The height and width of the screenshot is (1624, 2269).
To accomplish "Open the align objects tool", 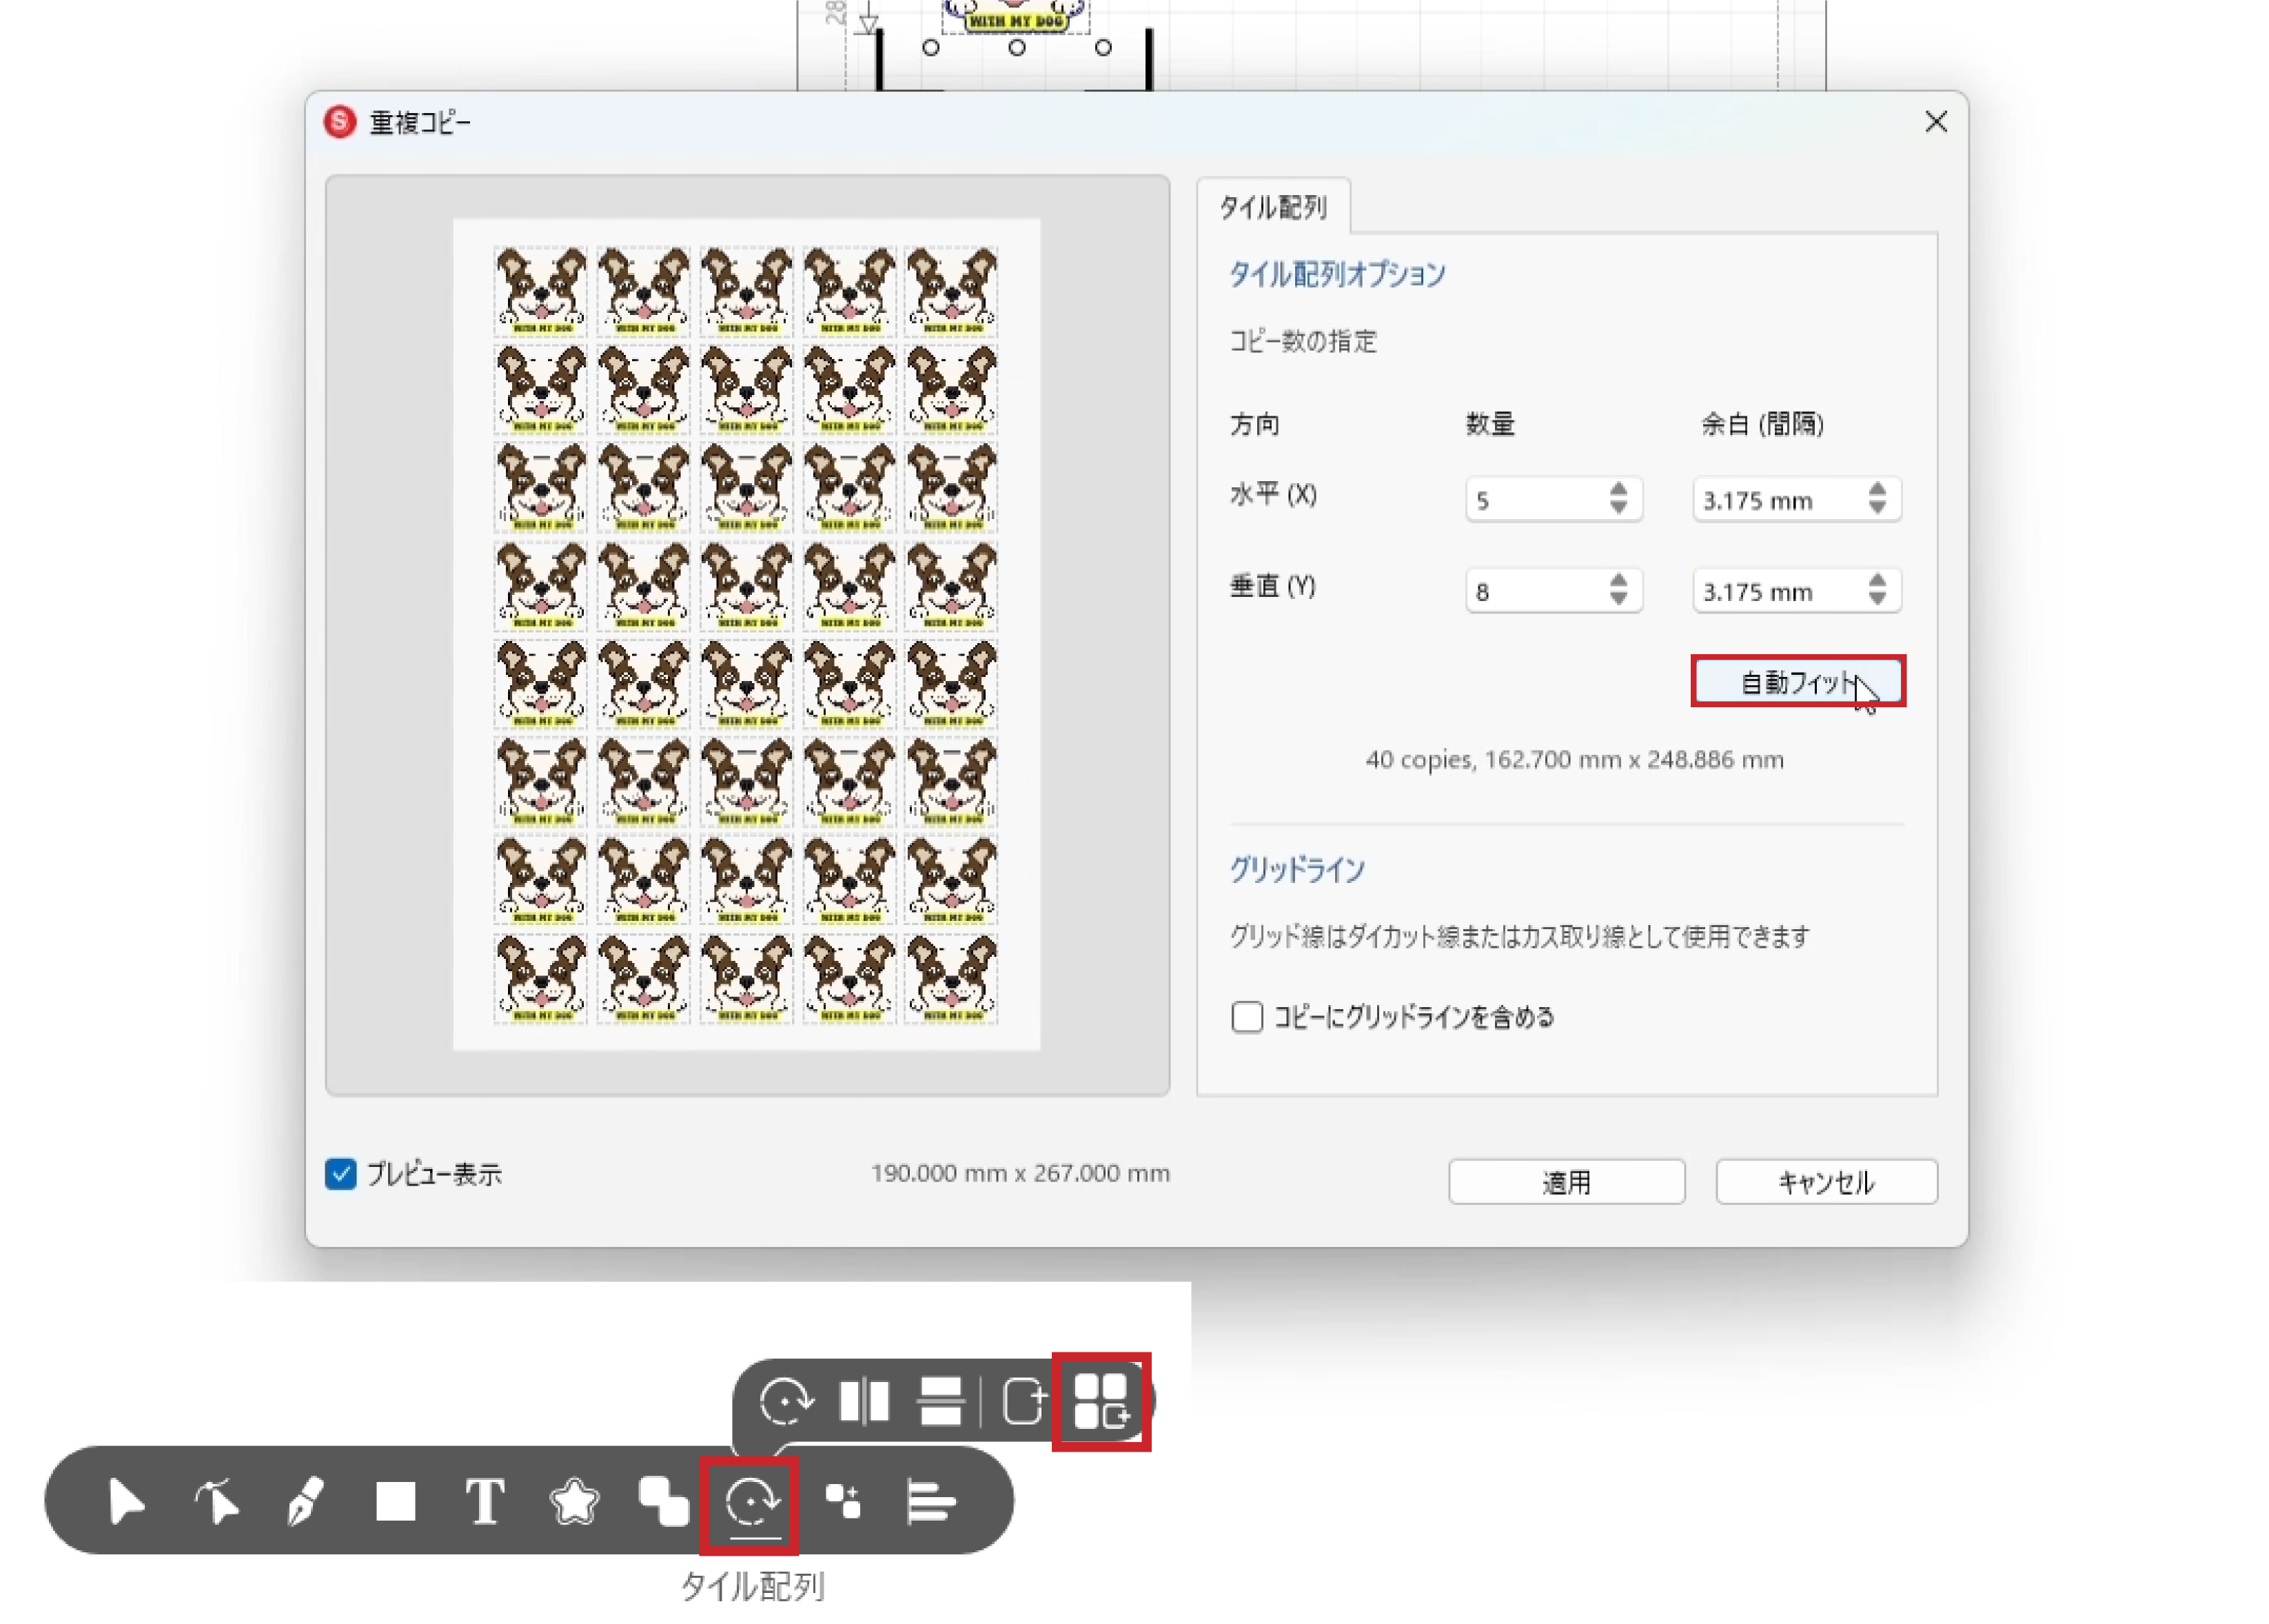I will 930,1501.
